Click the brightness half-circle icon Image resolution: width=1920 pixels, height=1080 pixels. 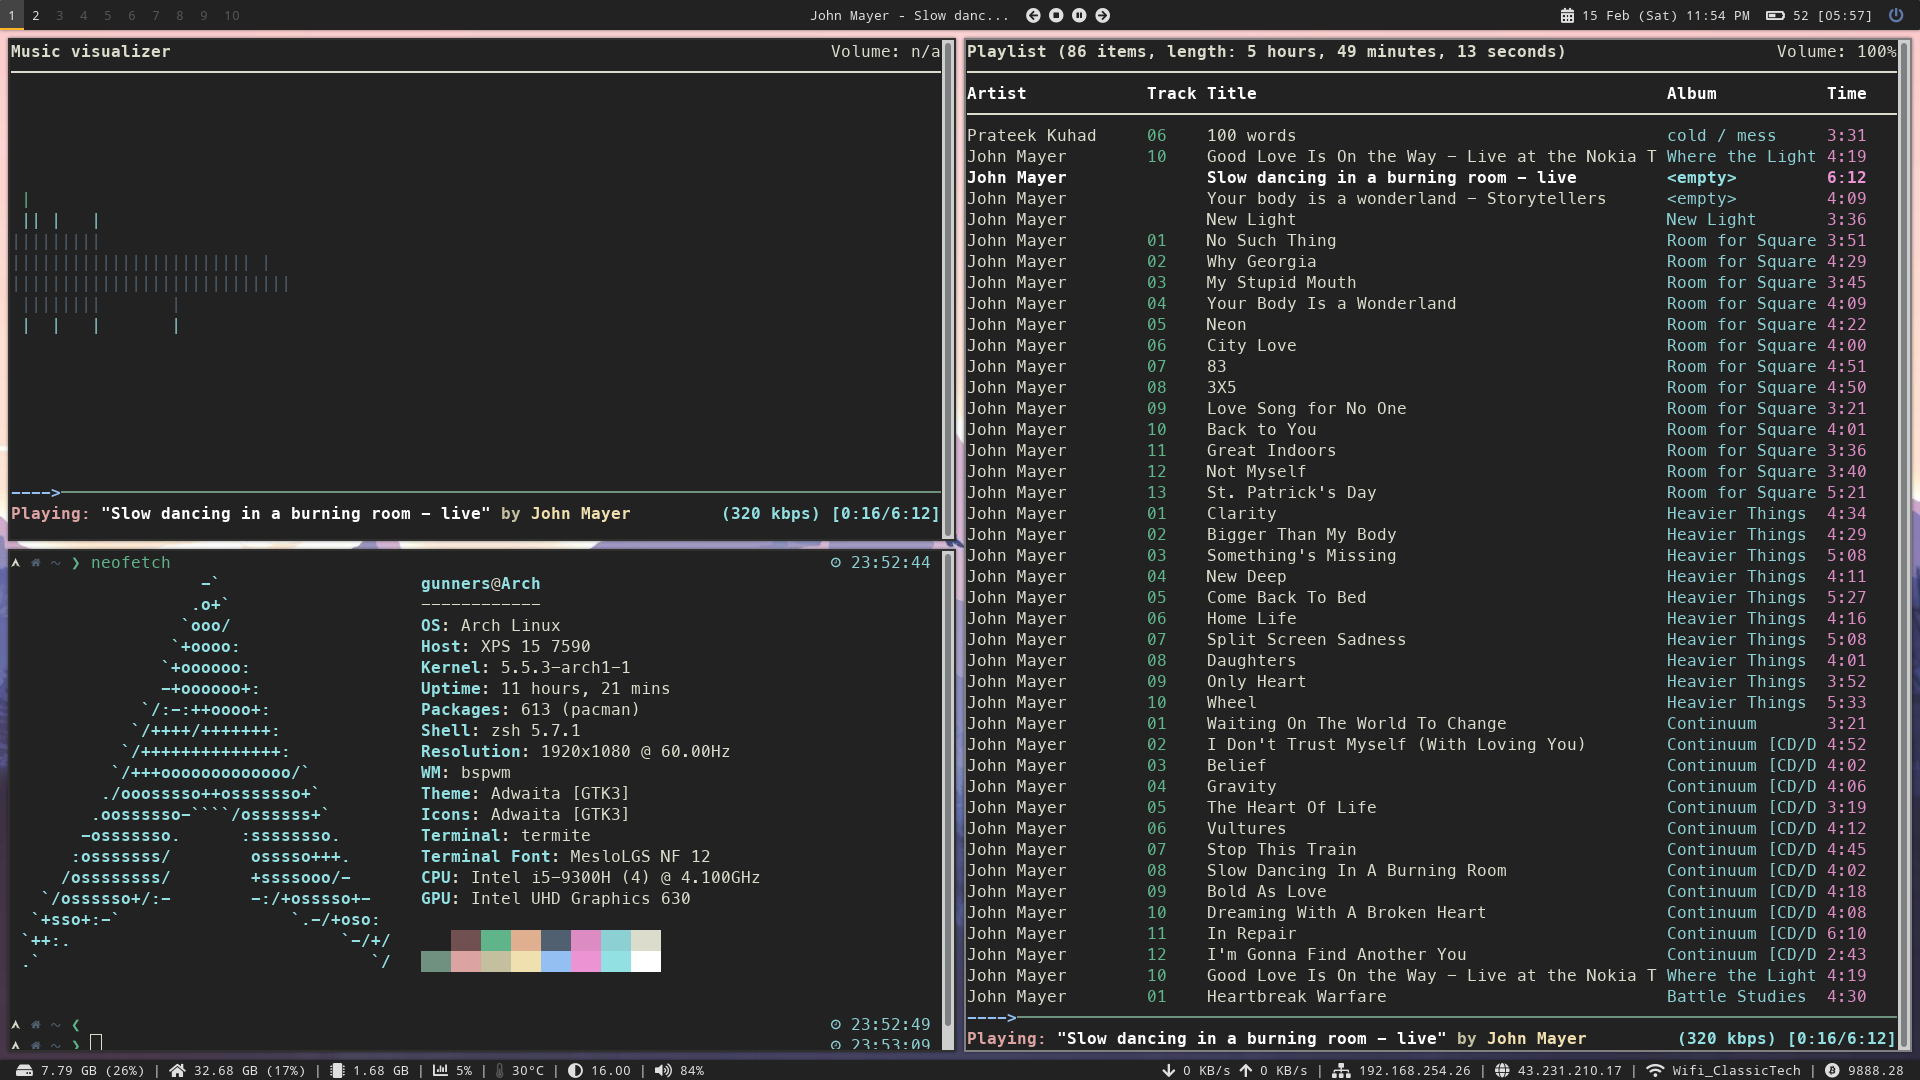[x=575, y=1070]
